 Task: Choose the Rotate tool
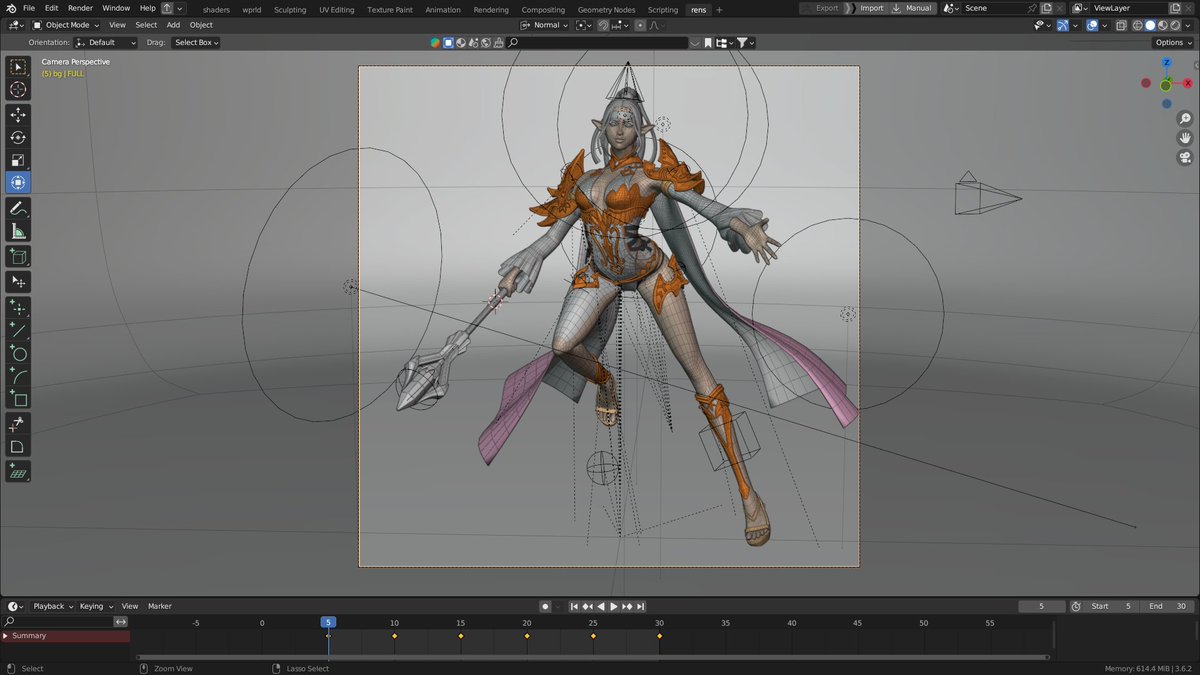pyautogui.click(x=18, y=137)
